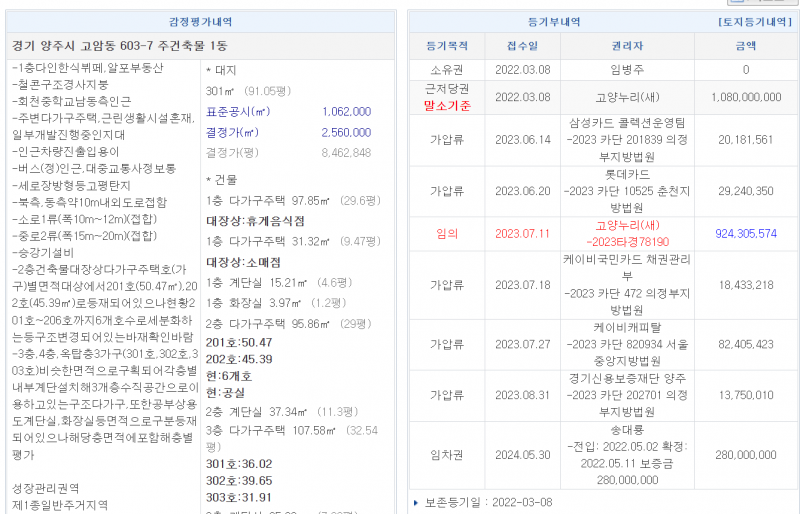Select the 임차권 송대룡 tenant entry

(x=627, y=453)
